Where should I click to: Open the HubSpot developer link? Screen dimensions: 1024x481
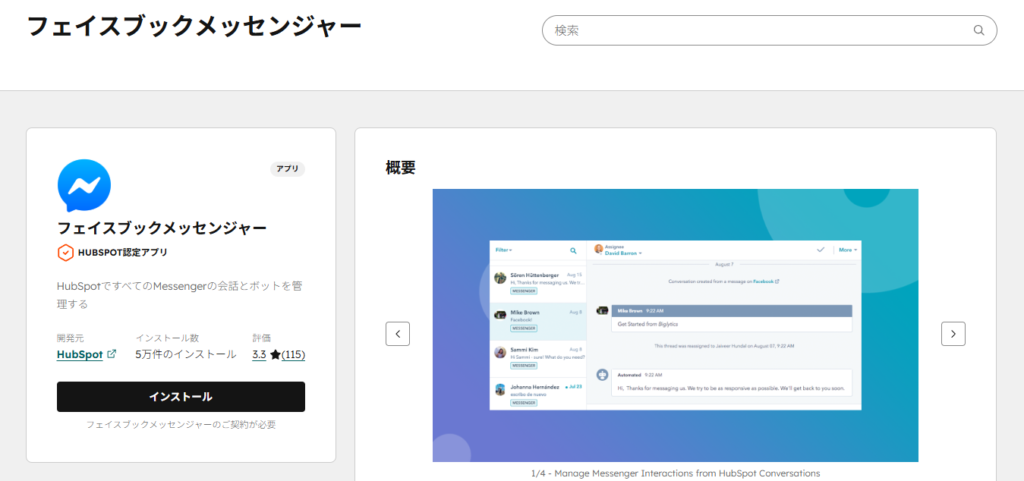pos(80,354)
